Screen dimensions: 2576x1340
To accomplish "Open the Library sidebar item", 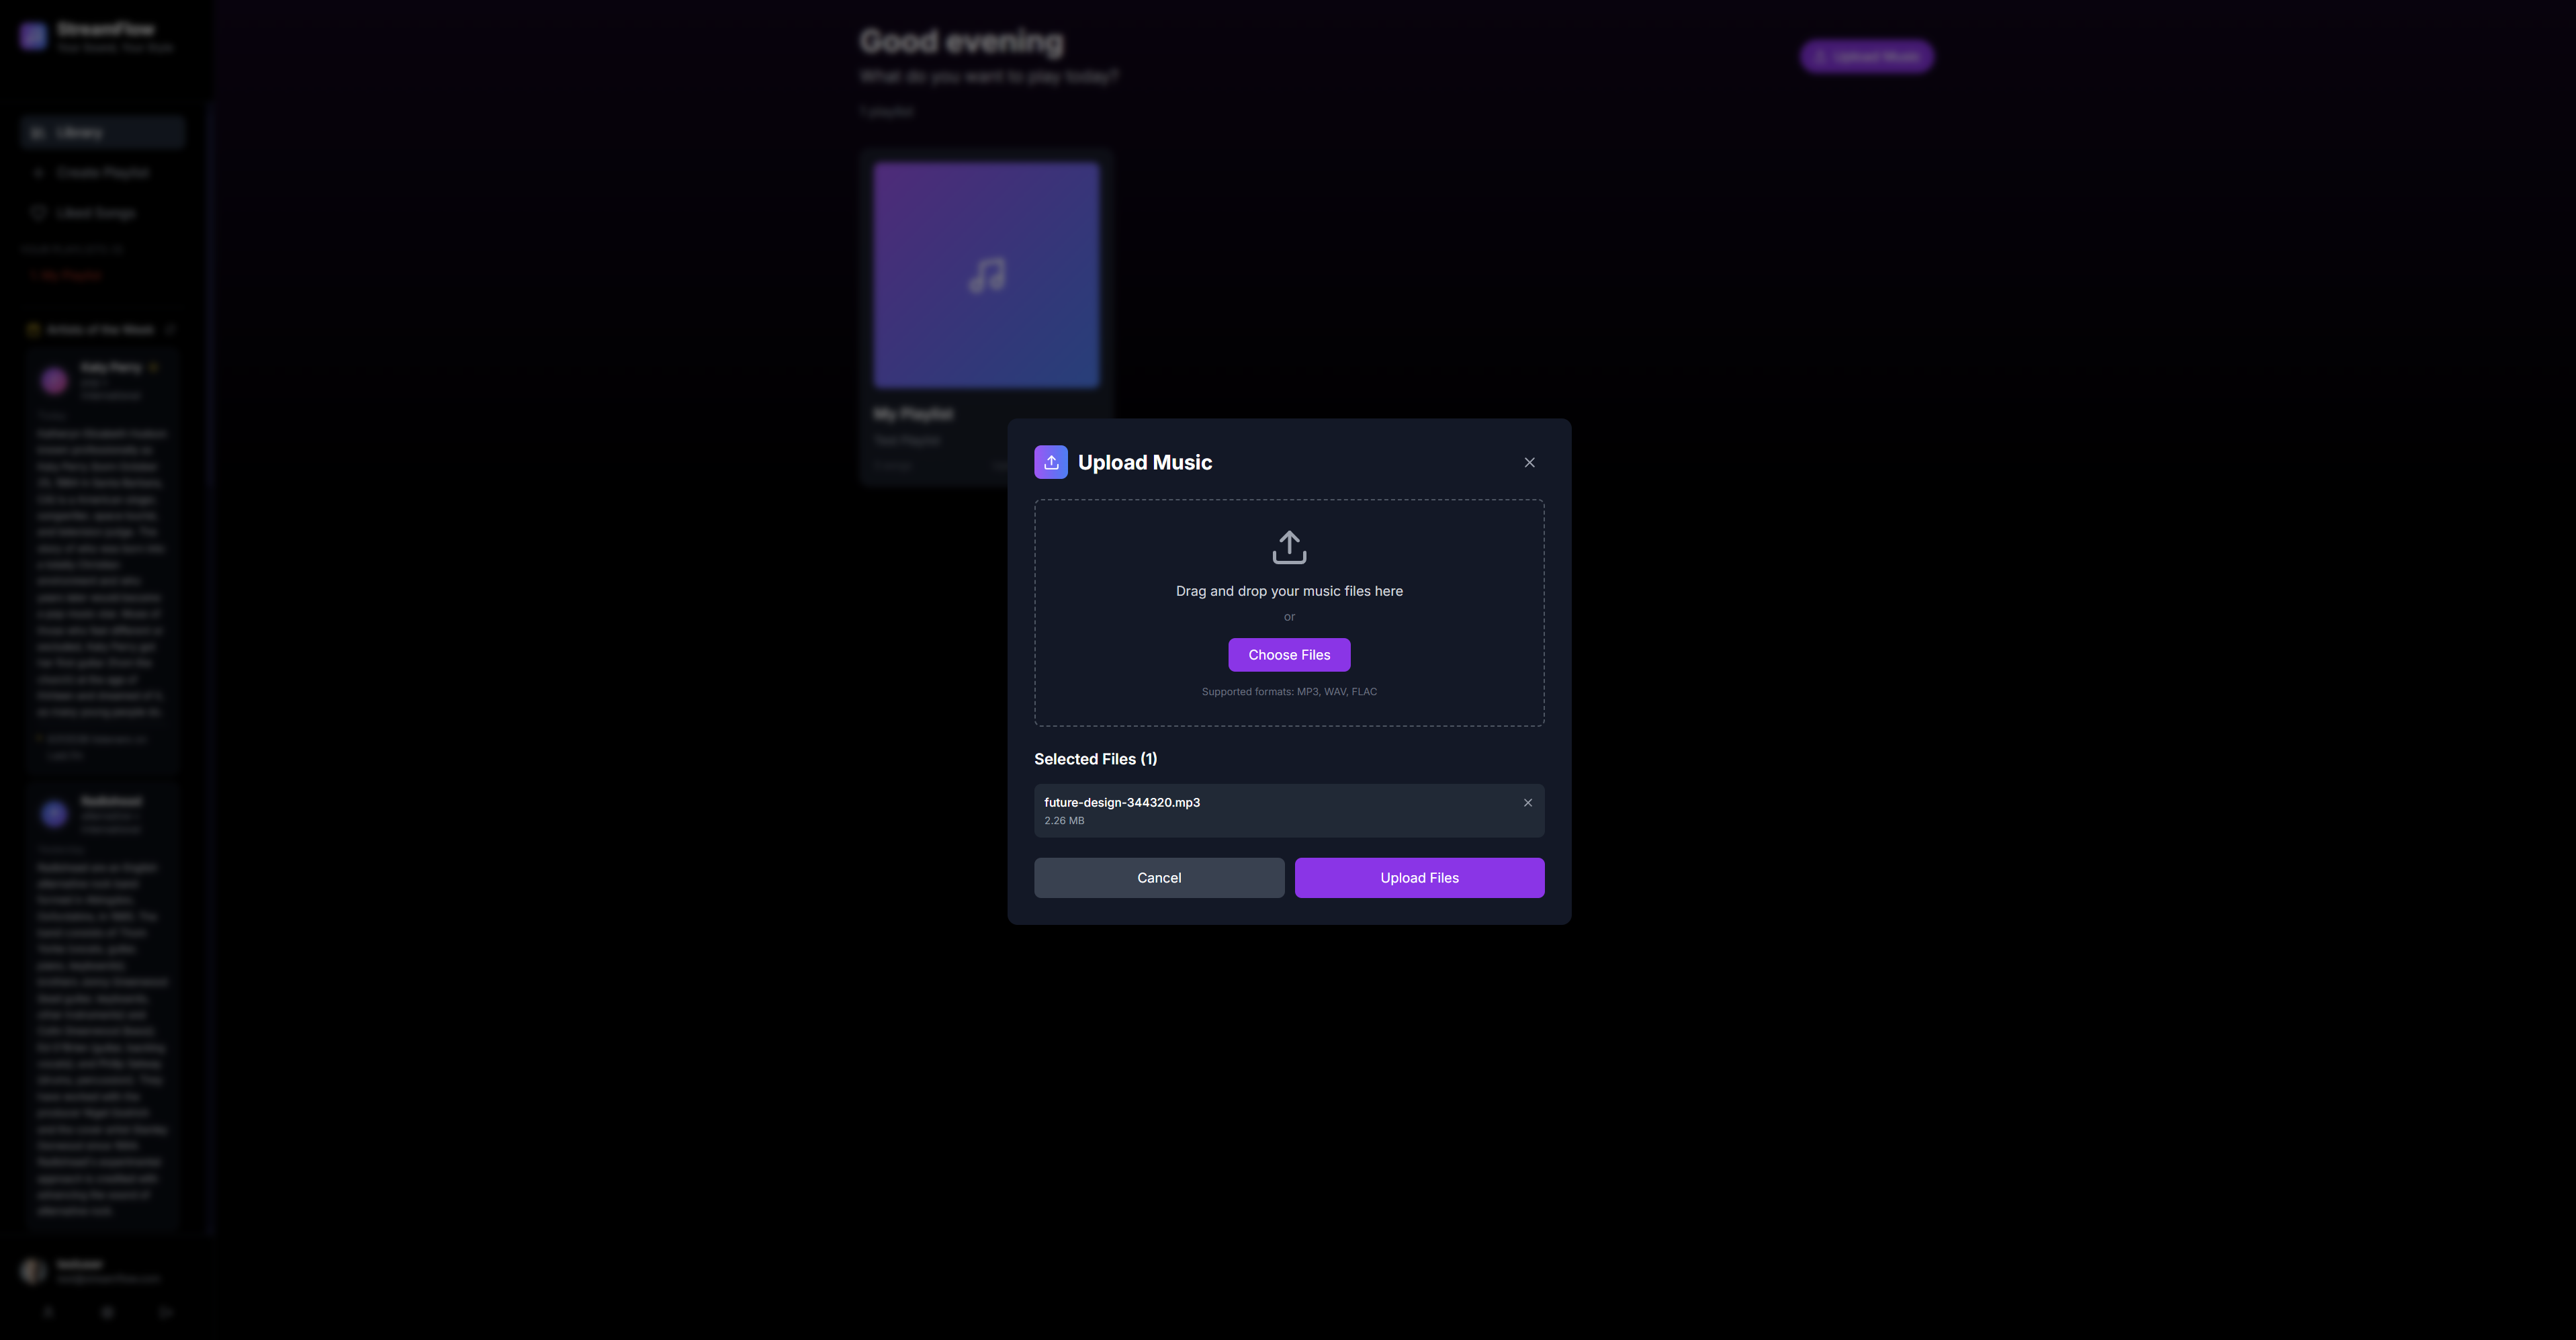I will [102, 132].
